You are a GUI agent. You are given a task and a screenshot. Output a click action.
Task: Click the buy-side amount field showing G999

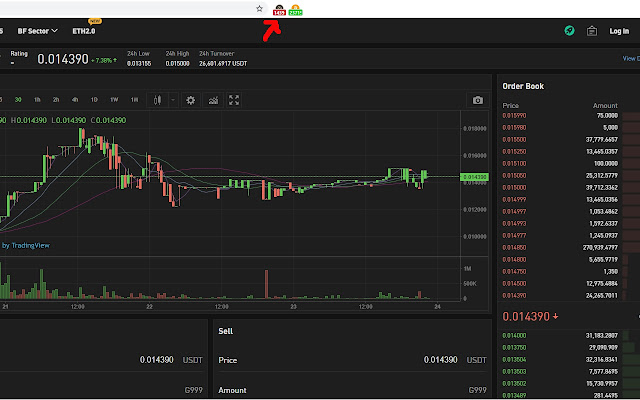click(x=102, y=390)
